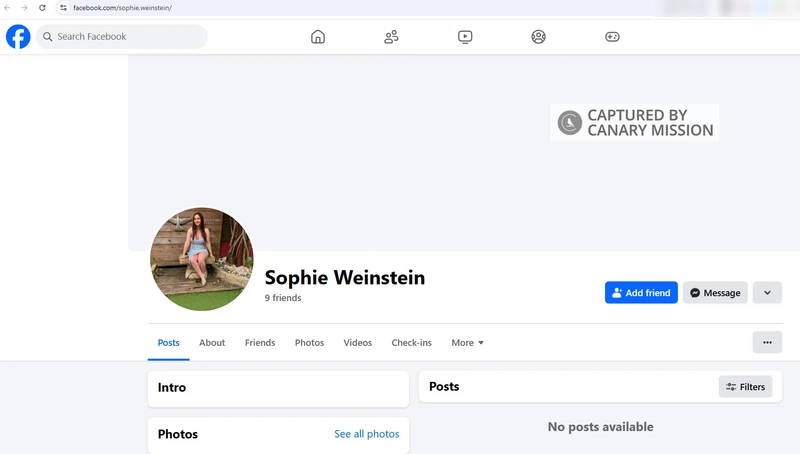Click the See all photos link
This screenshot has width=800, height=454.
click(x=367, y=434)
